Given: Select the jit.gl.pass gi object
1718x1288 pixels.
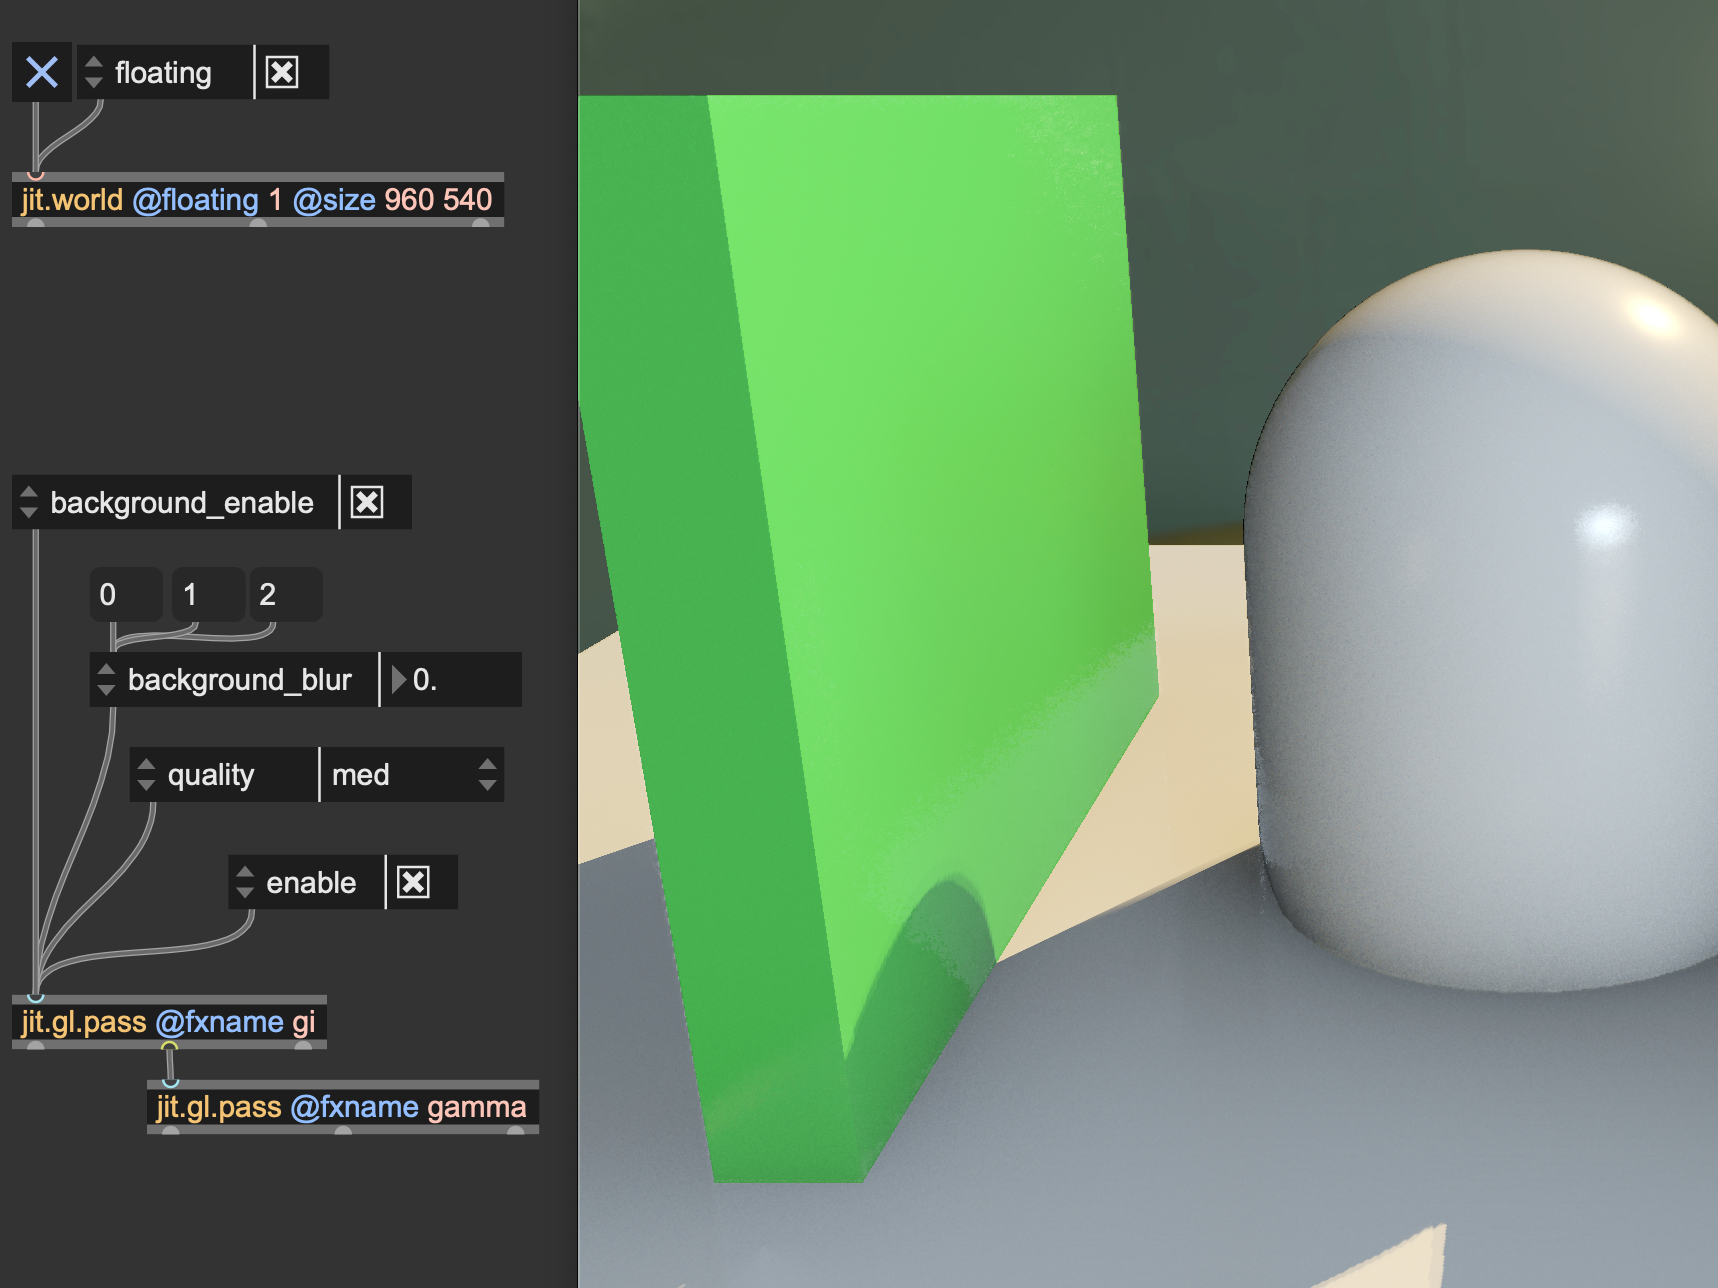Looking at the screenshot, I should [168, 1022].
